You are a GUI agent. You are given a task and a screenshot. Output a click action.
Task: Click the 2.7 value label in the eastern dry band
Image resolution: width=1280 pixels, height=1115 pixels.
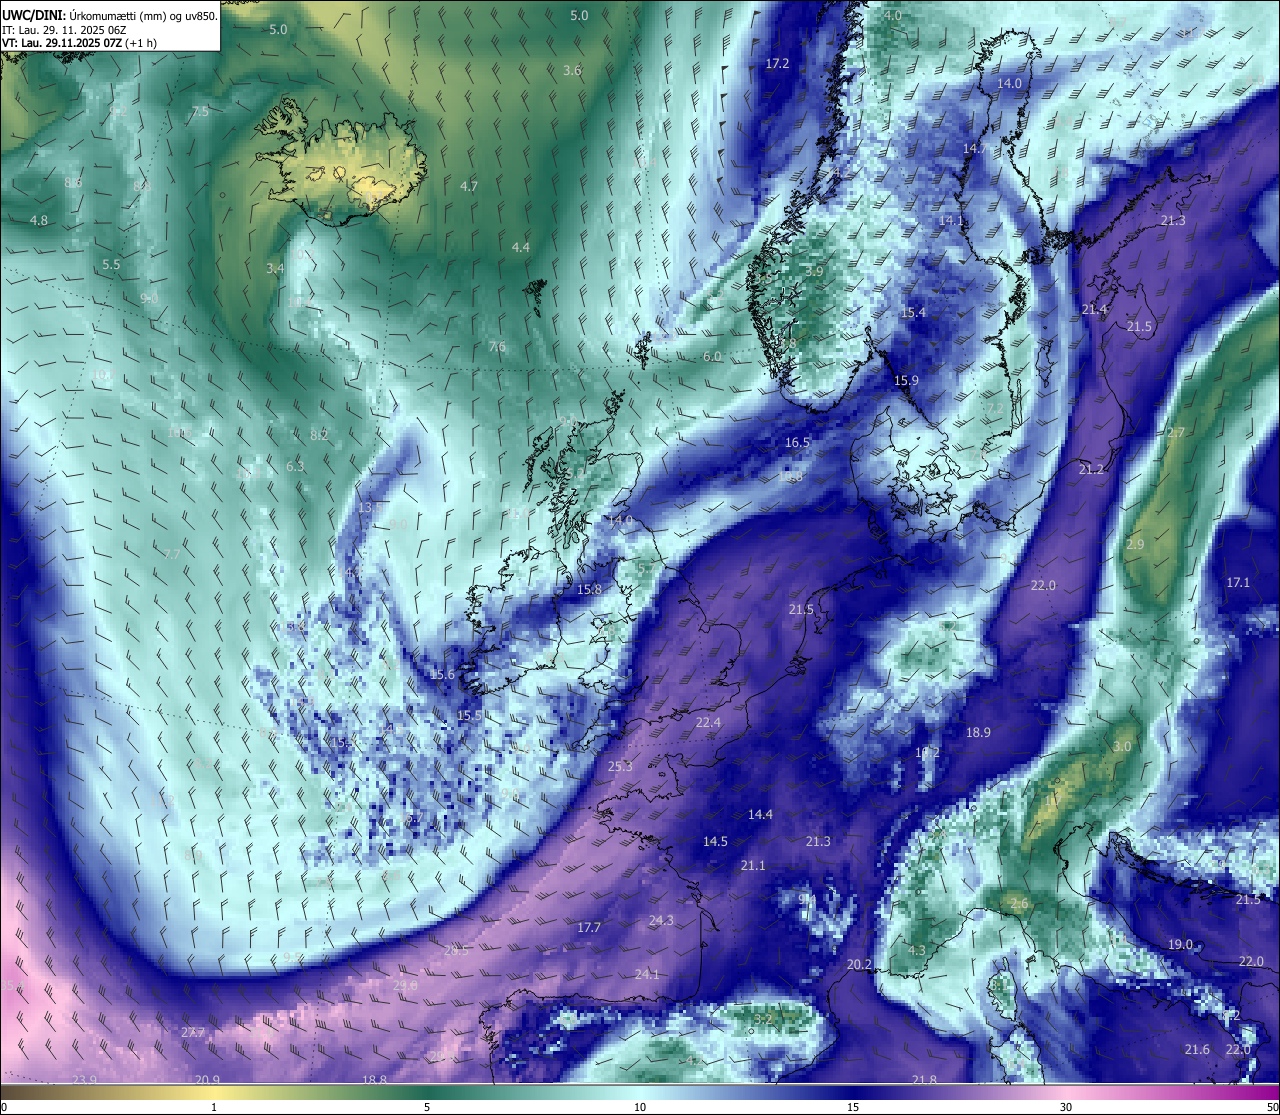1176,433
